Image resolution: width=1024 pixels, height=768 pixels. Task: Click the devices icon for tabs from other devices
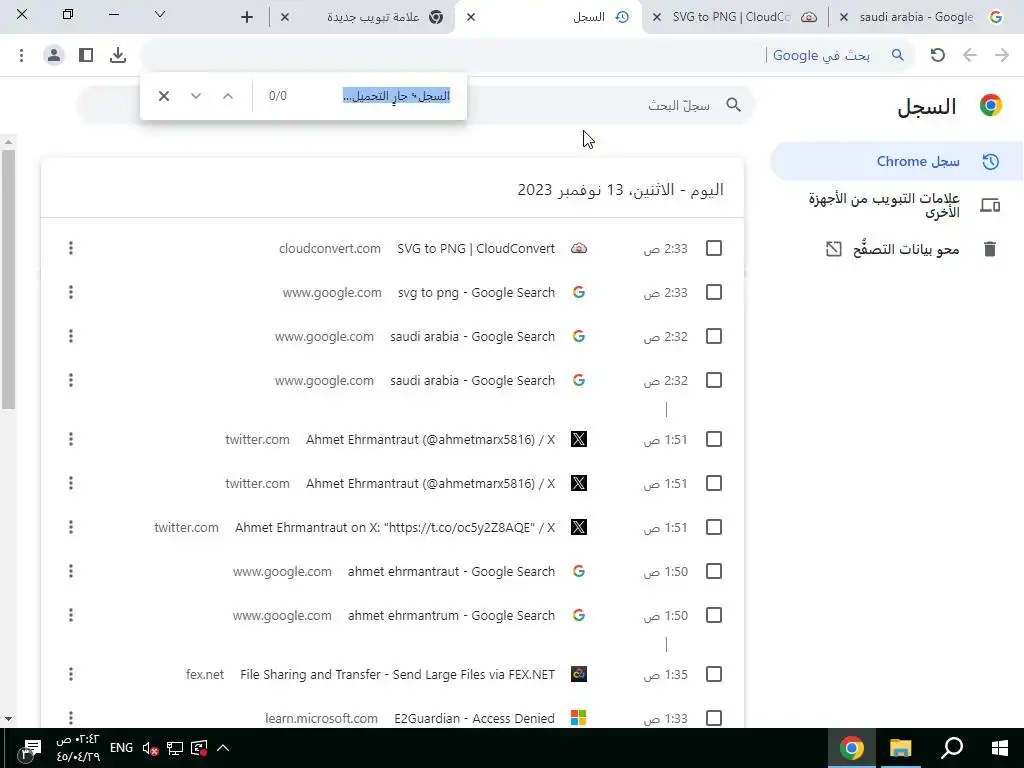click(990, 205)
